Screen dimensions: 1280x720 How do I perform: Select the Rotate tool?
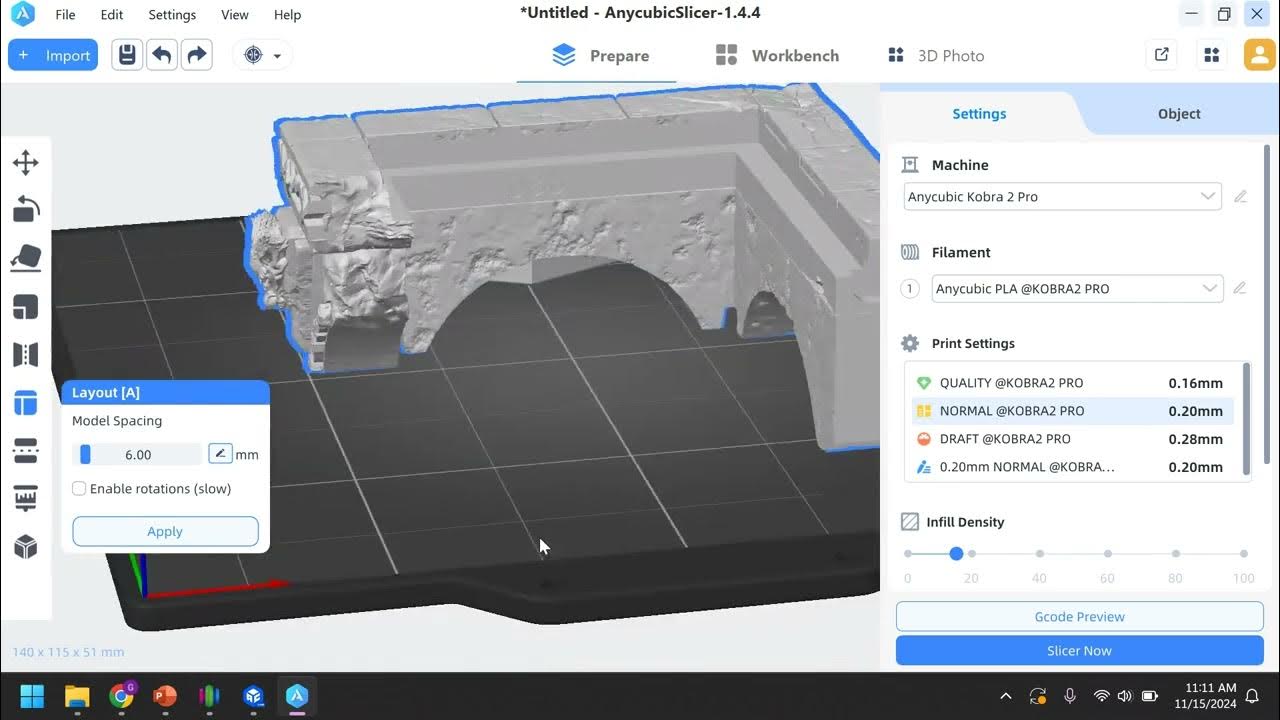pyautogui.click(x=25, y=209)
